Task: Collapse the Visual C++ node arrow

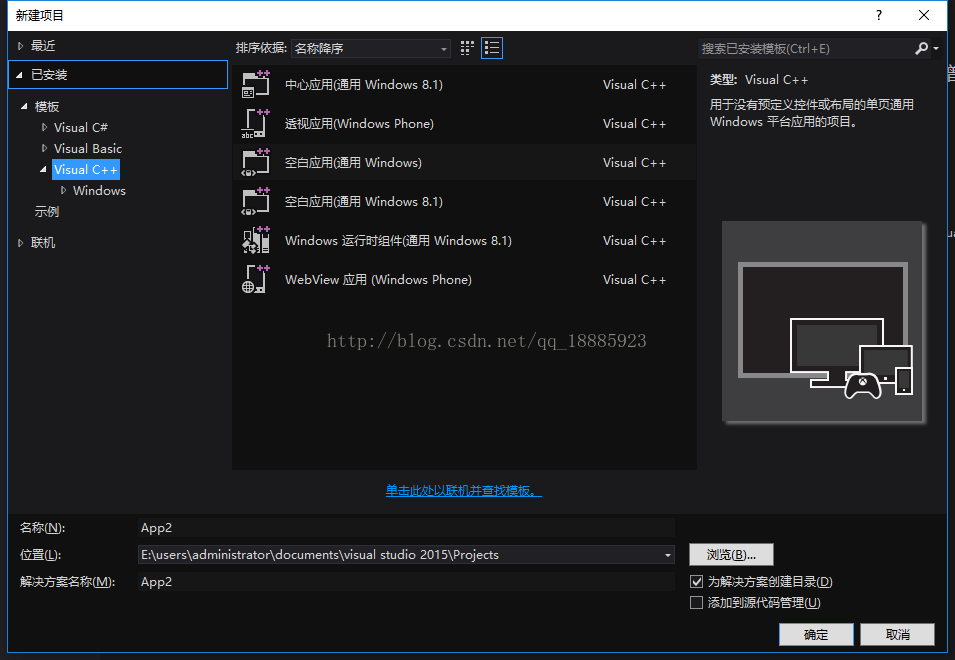Action: click(43, 169)
